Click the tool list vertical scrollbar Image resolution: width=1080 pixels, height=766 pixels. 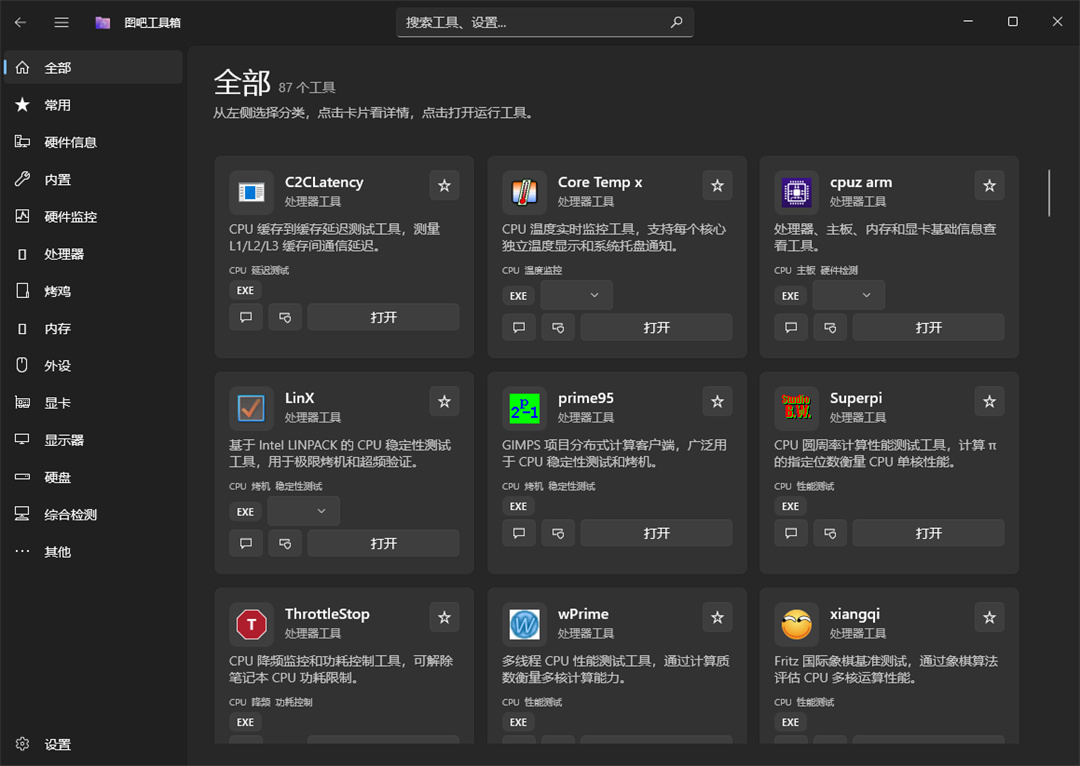pyautogui.click(x=1049, y=193)
